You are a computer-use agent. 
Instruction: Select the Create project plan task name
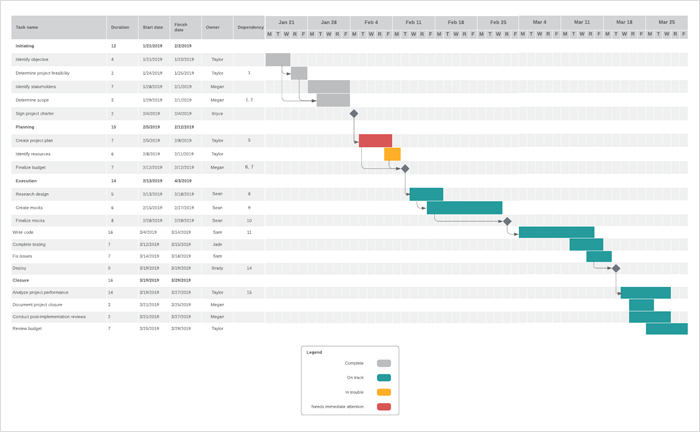pos(34,141)
